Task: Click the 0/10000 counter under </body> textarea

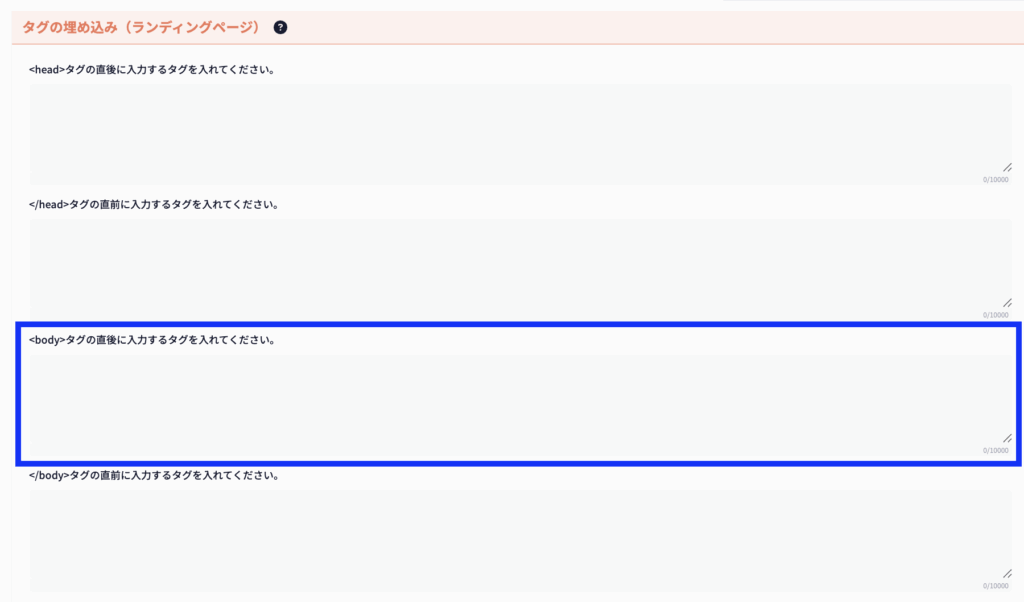Action: pos(995,585)
